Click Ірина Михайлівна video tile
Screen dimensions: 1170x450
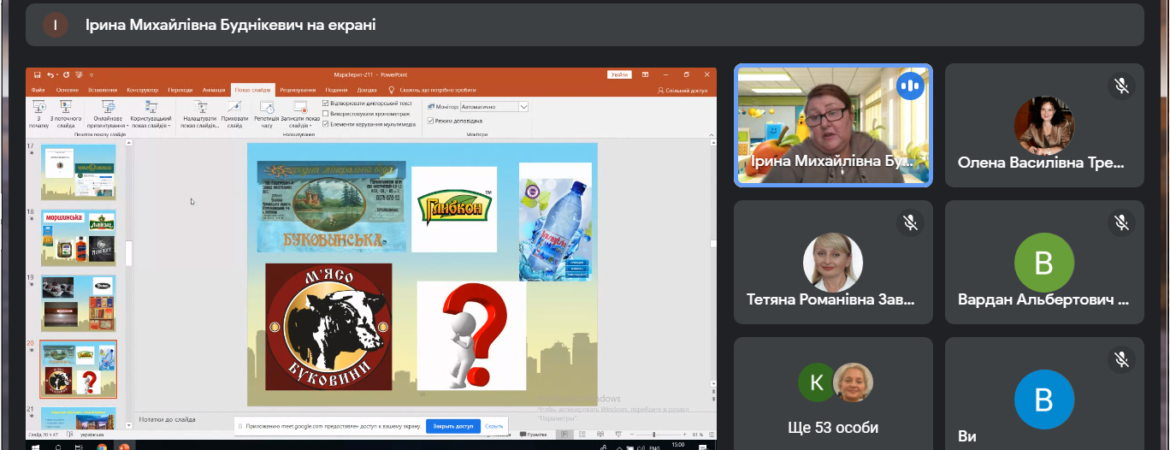pyautogui.click(x=833, y=125)
